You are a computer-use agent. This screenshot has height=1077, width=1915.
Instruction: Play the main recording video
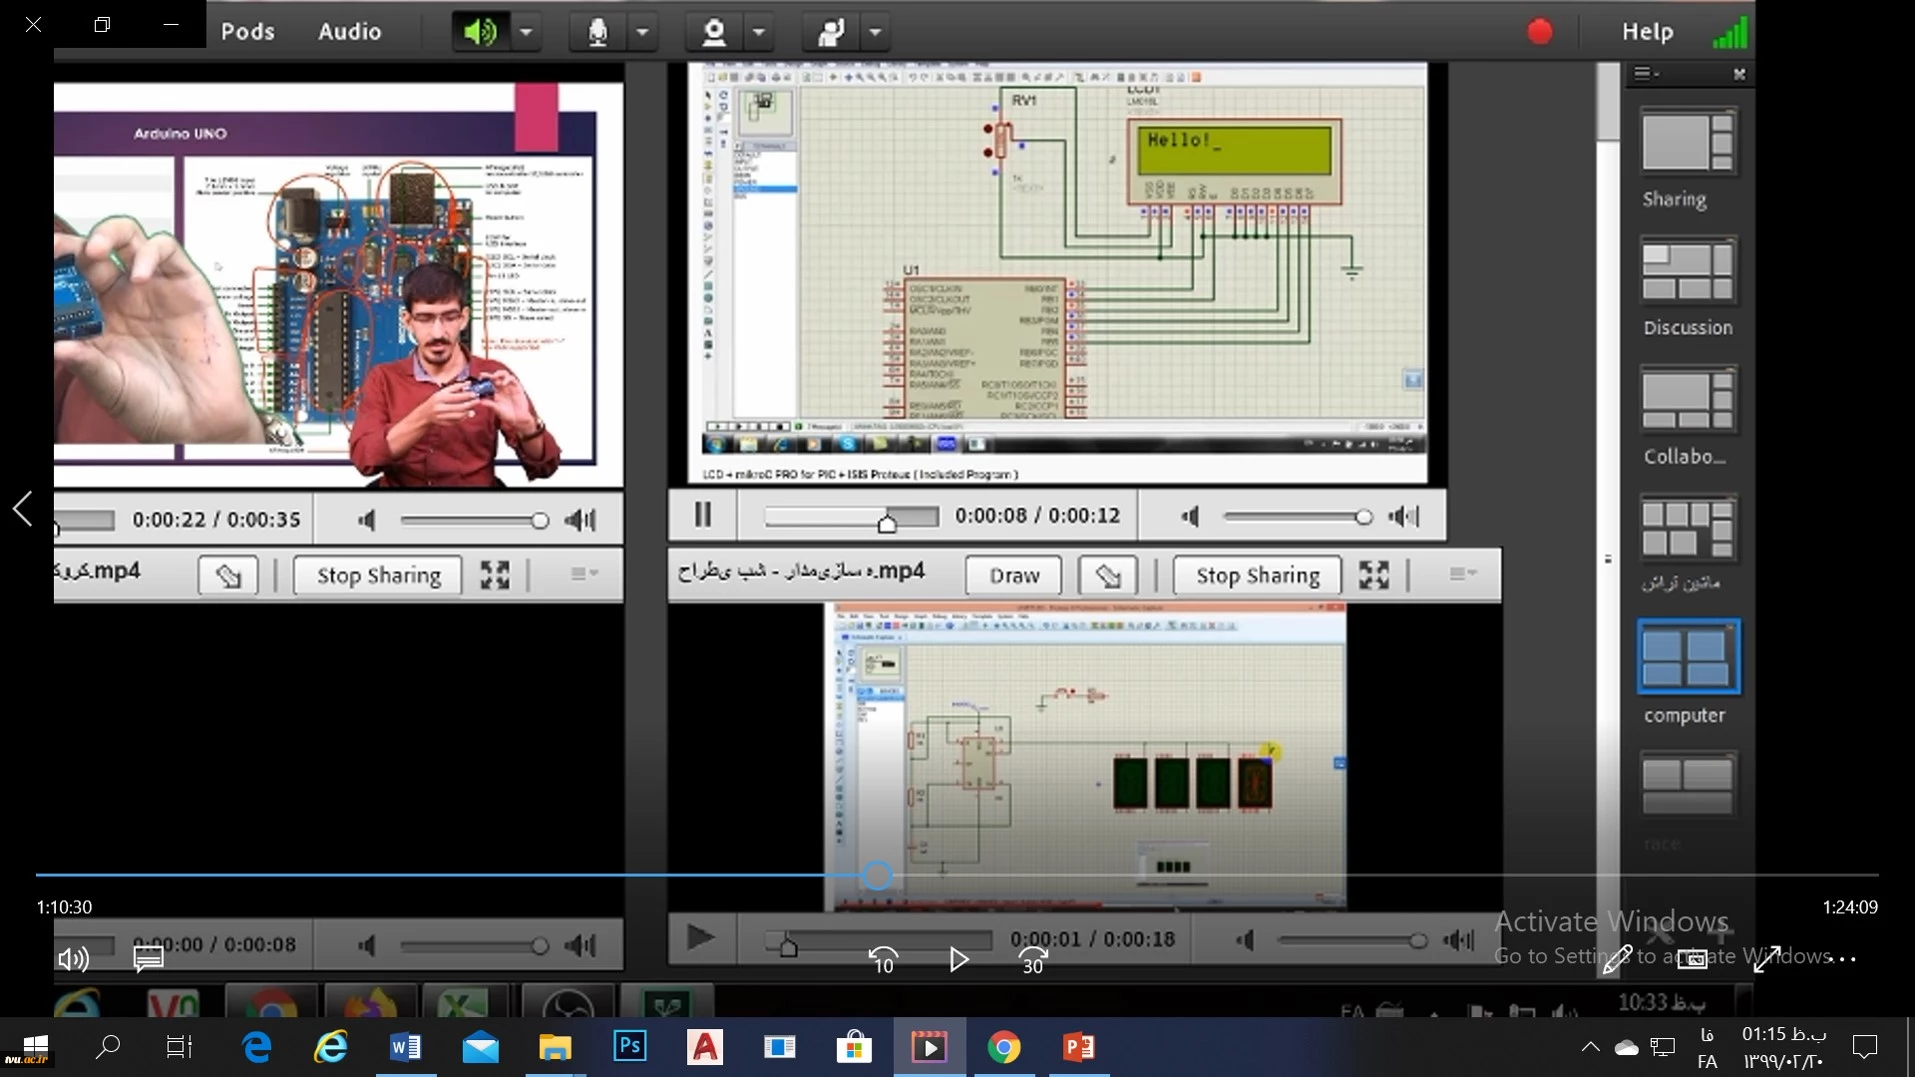point(958,960)
